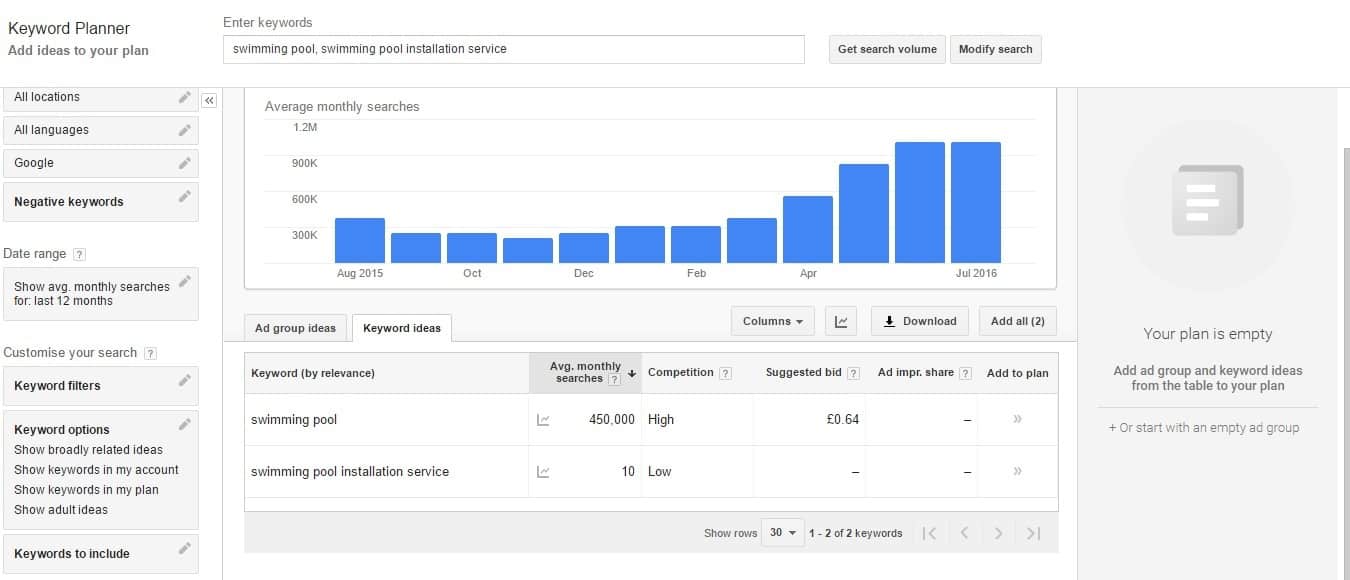Open the Show rows dropdown
Screen dimensions: 1350x580
coord(782,533)
